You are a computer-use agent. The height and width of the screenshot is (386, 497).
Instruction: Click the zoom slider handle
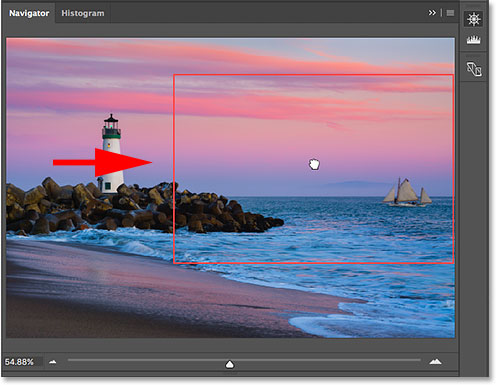click(230, 364)
